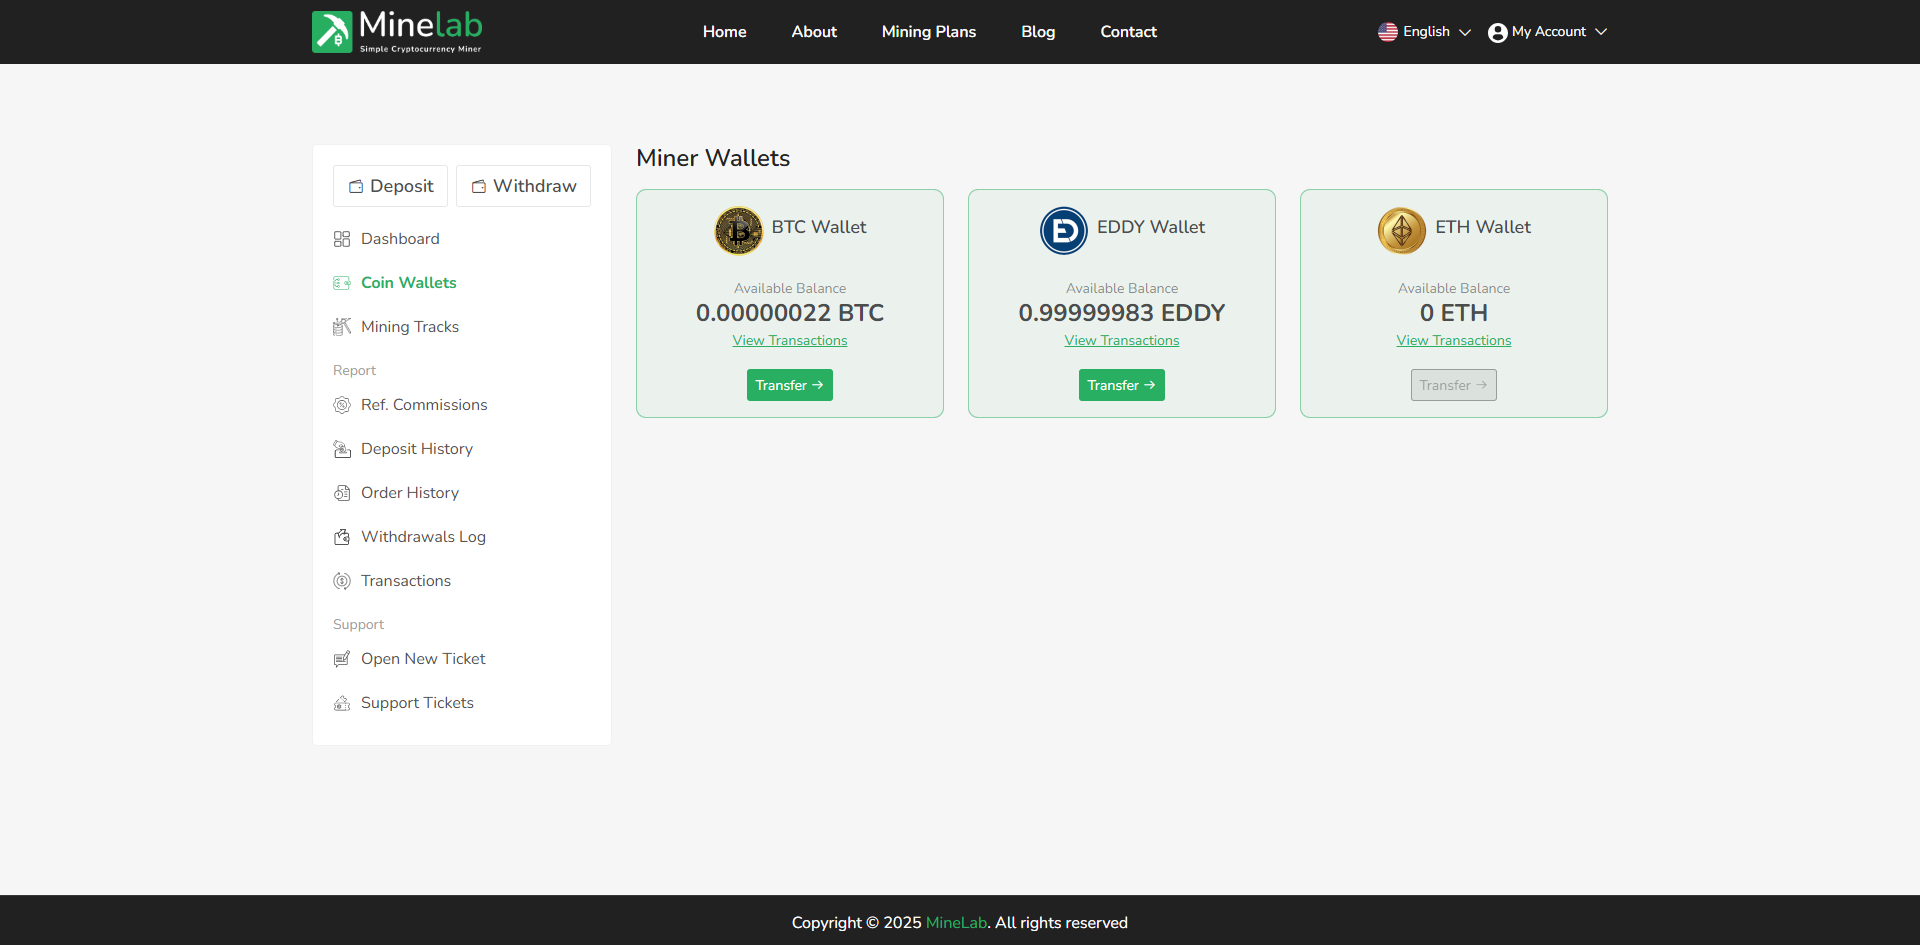This screenshot has height=945, width=1920.
Task: Click the Coin Wallets wallet icon
Action: 342,282
